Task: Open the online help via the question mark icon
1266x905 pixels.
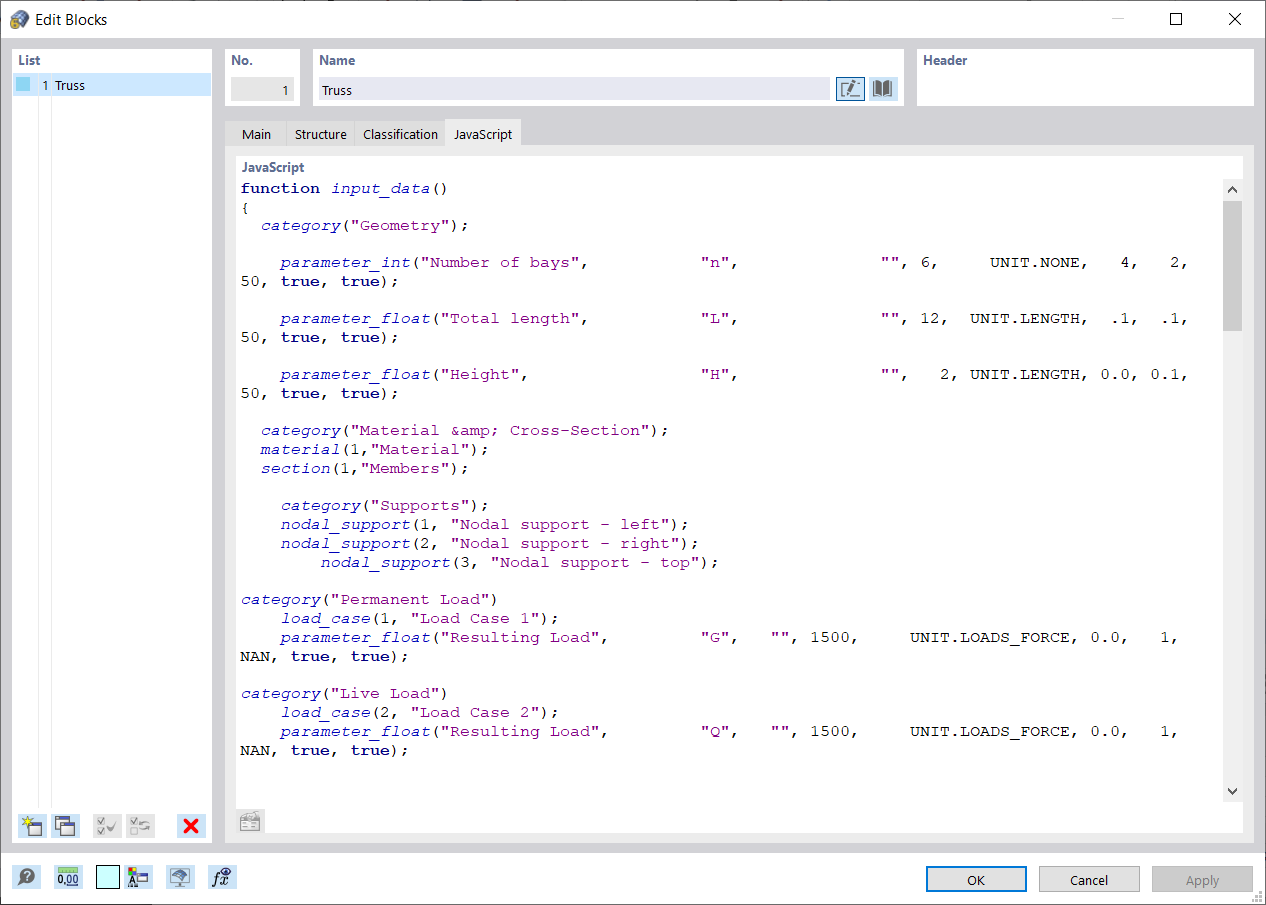Action: click(x=26, y=877)
